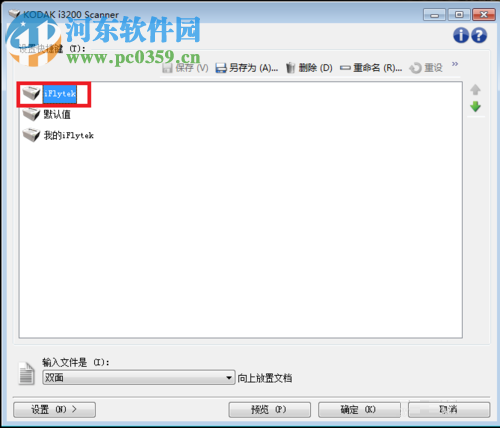Click the 设置 (N) > button

point(54,410)
